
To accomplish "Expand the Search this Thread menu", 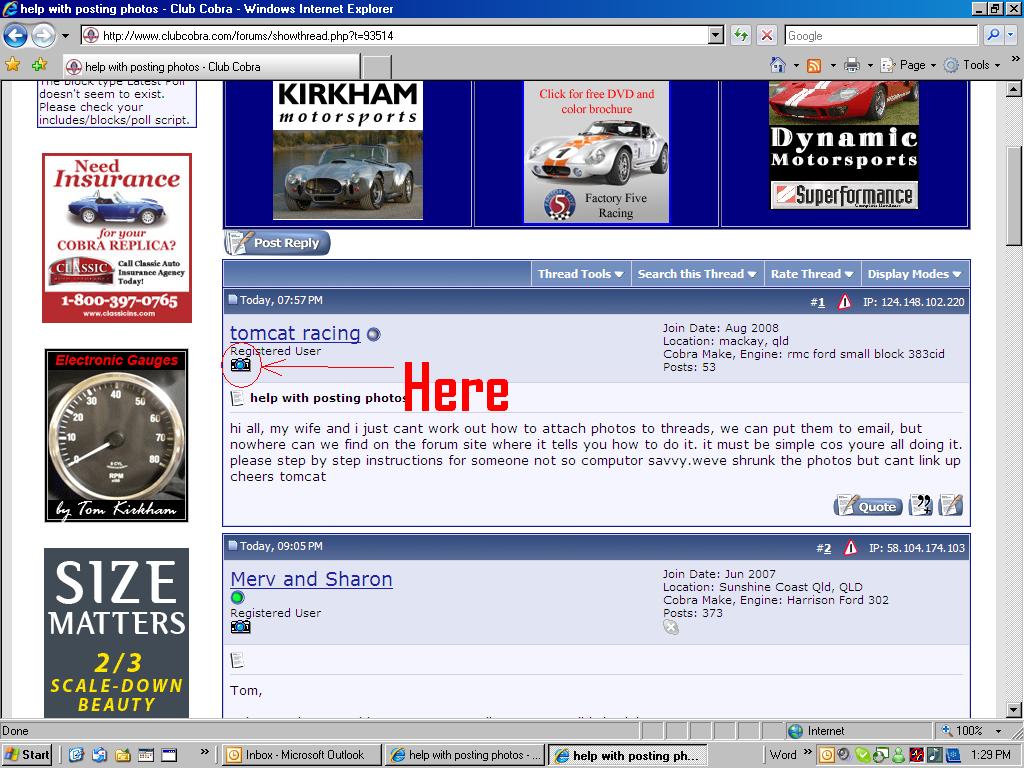I will (696, 274).
